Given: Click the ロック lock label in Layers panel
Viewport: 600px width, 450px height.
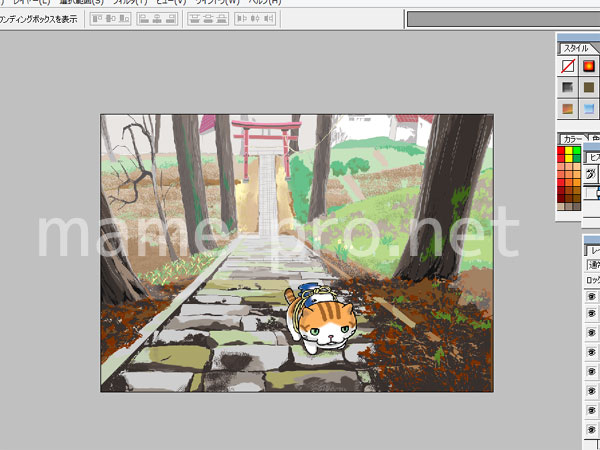Looking at the screenshot, I should [593, 280].
